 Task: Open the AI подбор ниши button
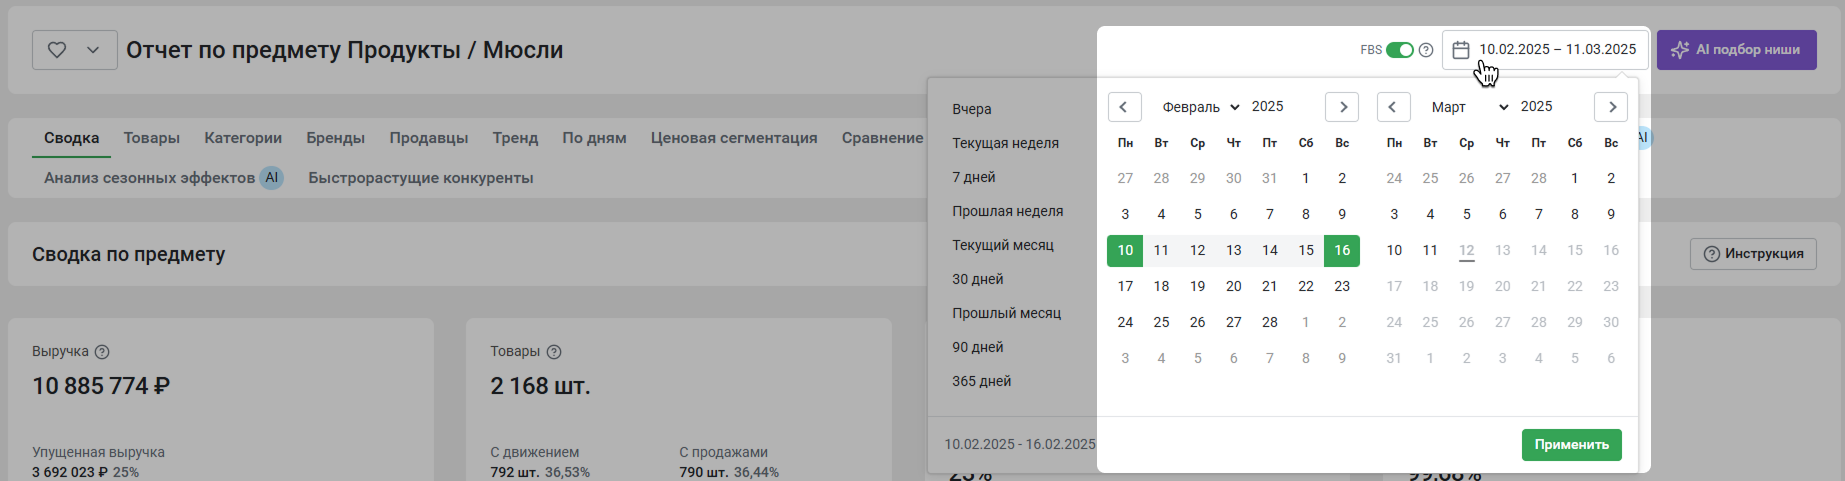click(1737, 50)
